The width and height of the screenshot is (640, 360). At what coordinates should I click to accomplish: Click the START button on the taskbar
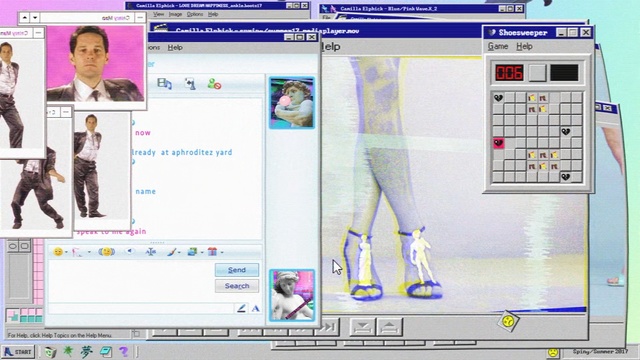[18, 351]
